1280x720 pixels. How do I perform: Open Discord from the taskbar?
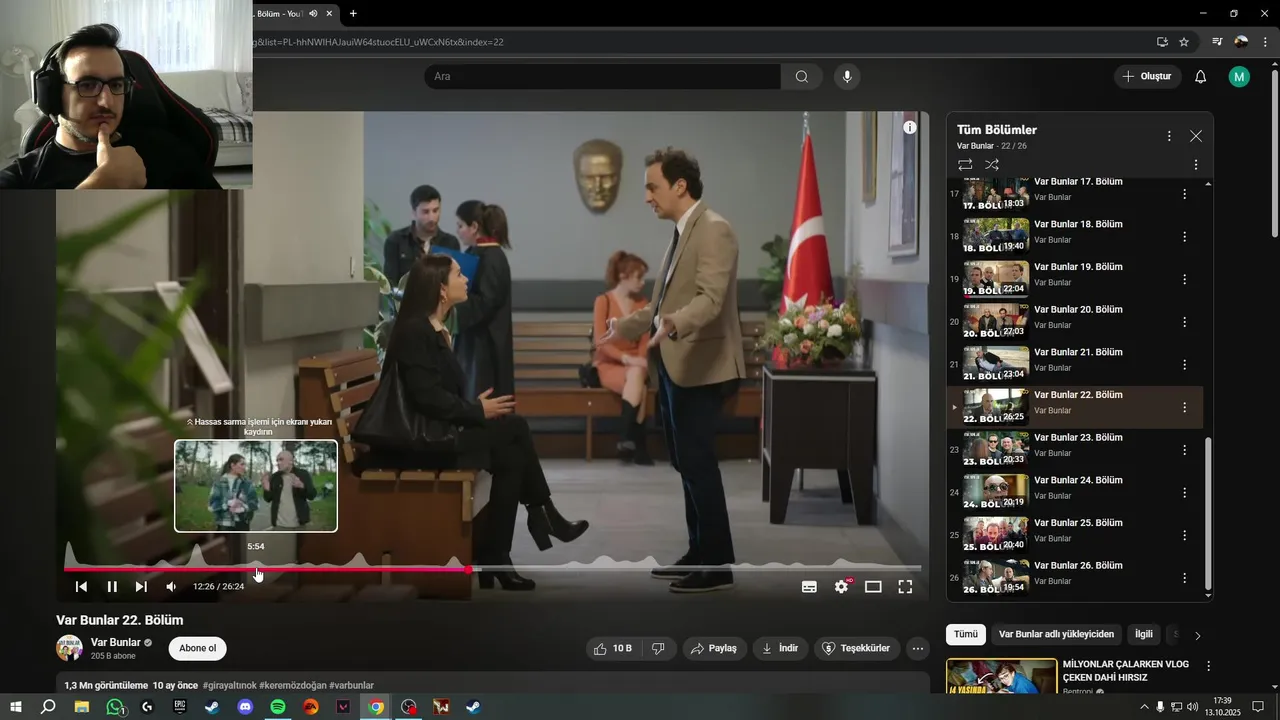[x=245, y=707]
